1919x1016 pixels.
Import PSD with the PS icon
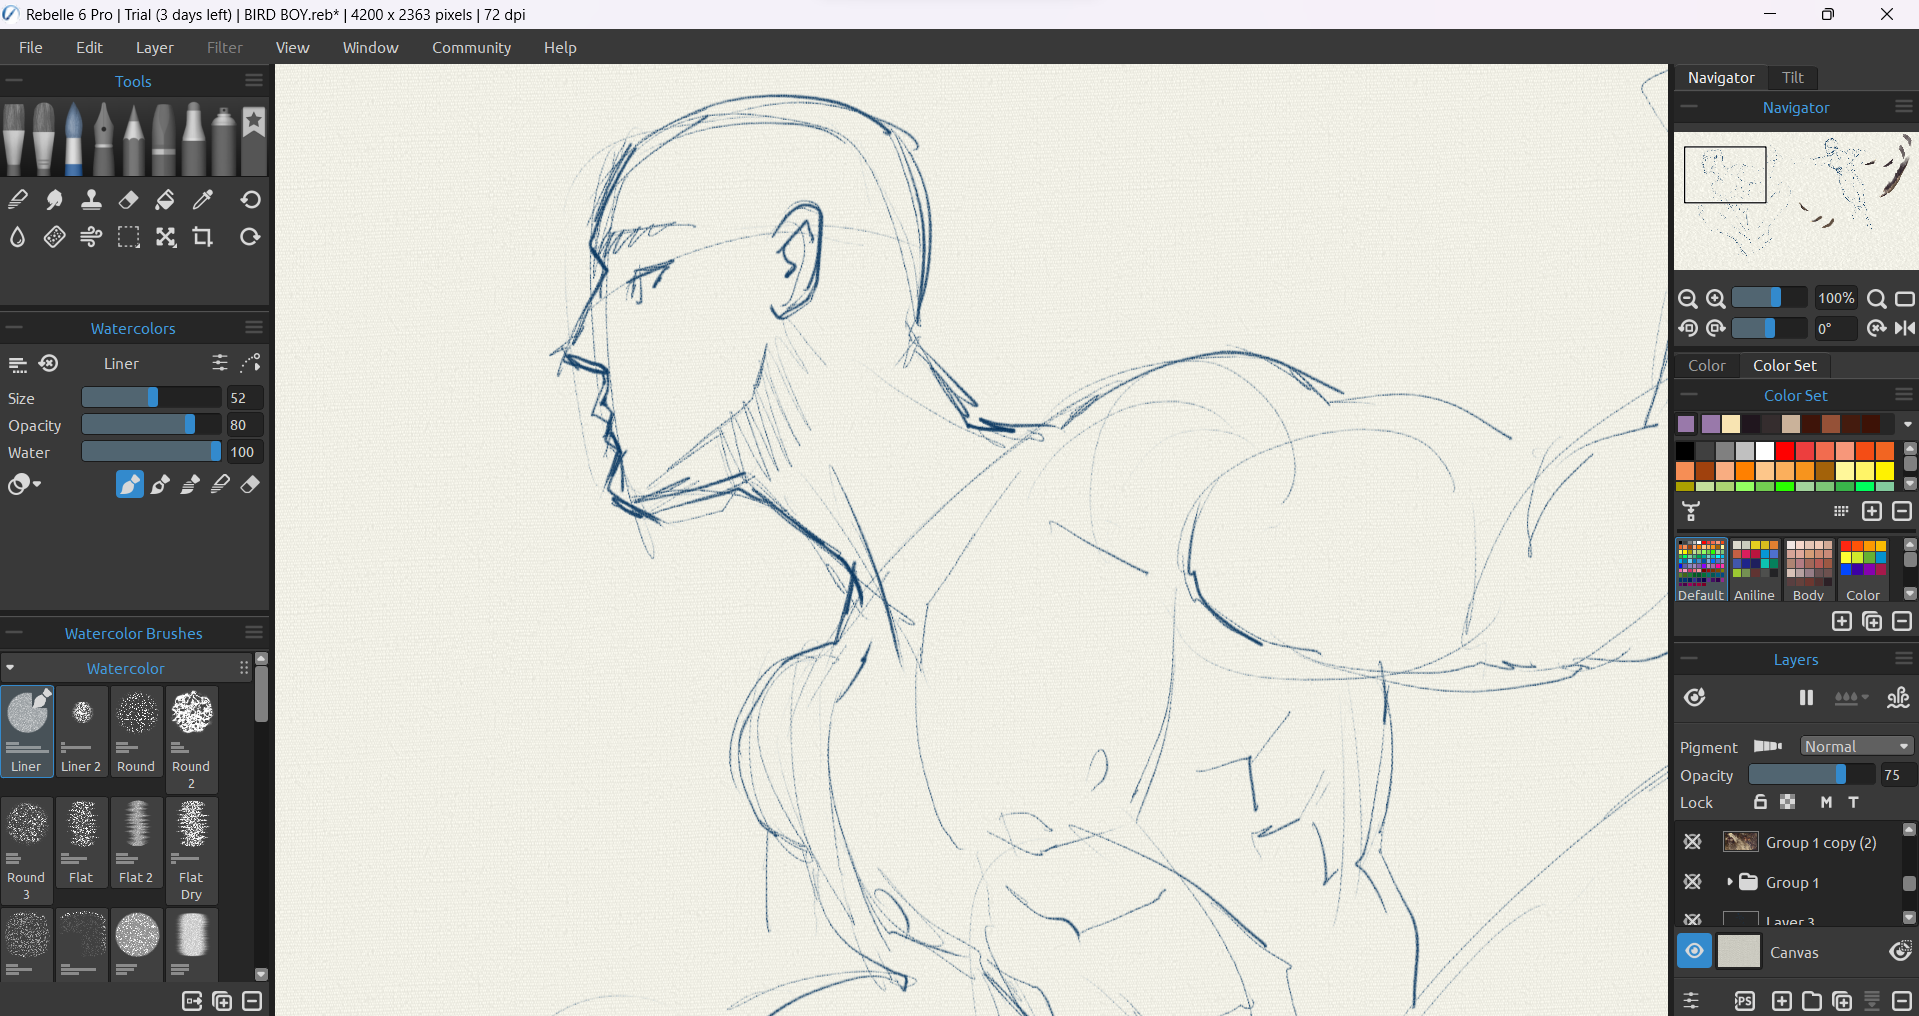[x=1744, y=1001]
